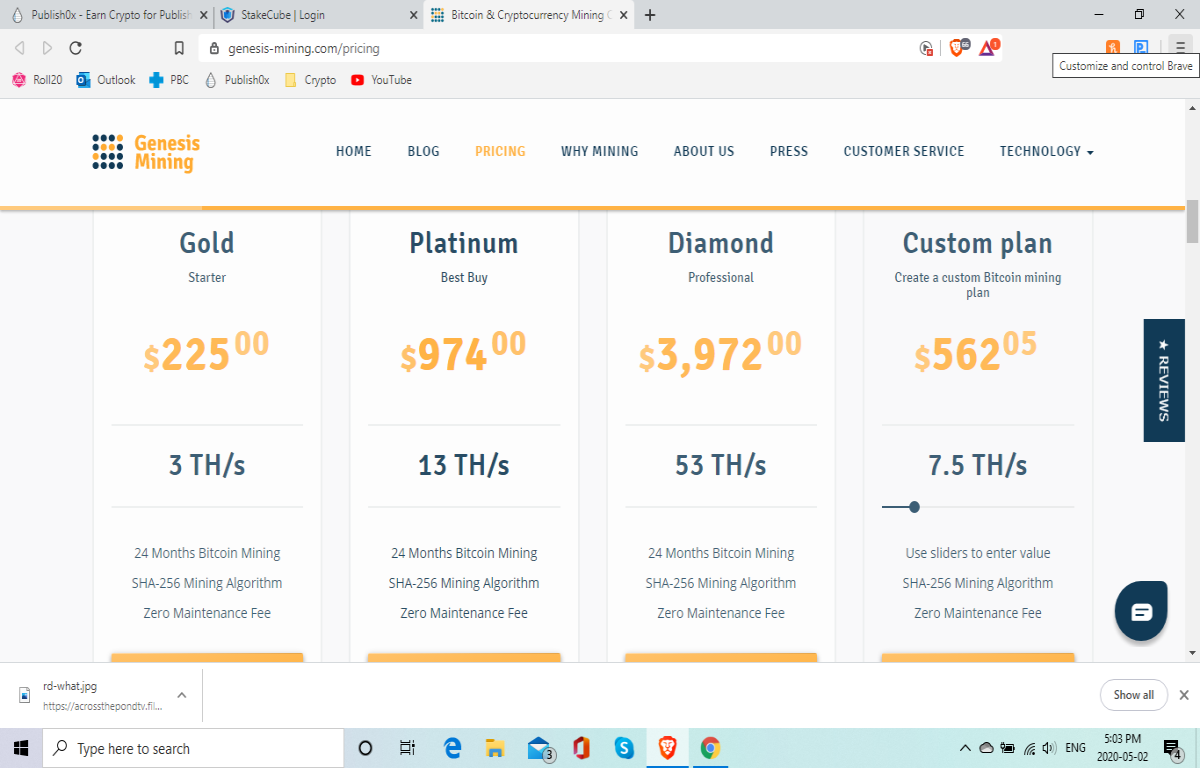Screen dimensions: 1200x768
Task: Launch Microsoft Edge from the taskbar
Action: [452, 748]
